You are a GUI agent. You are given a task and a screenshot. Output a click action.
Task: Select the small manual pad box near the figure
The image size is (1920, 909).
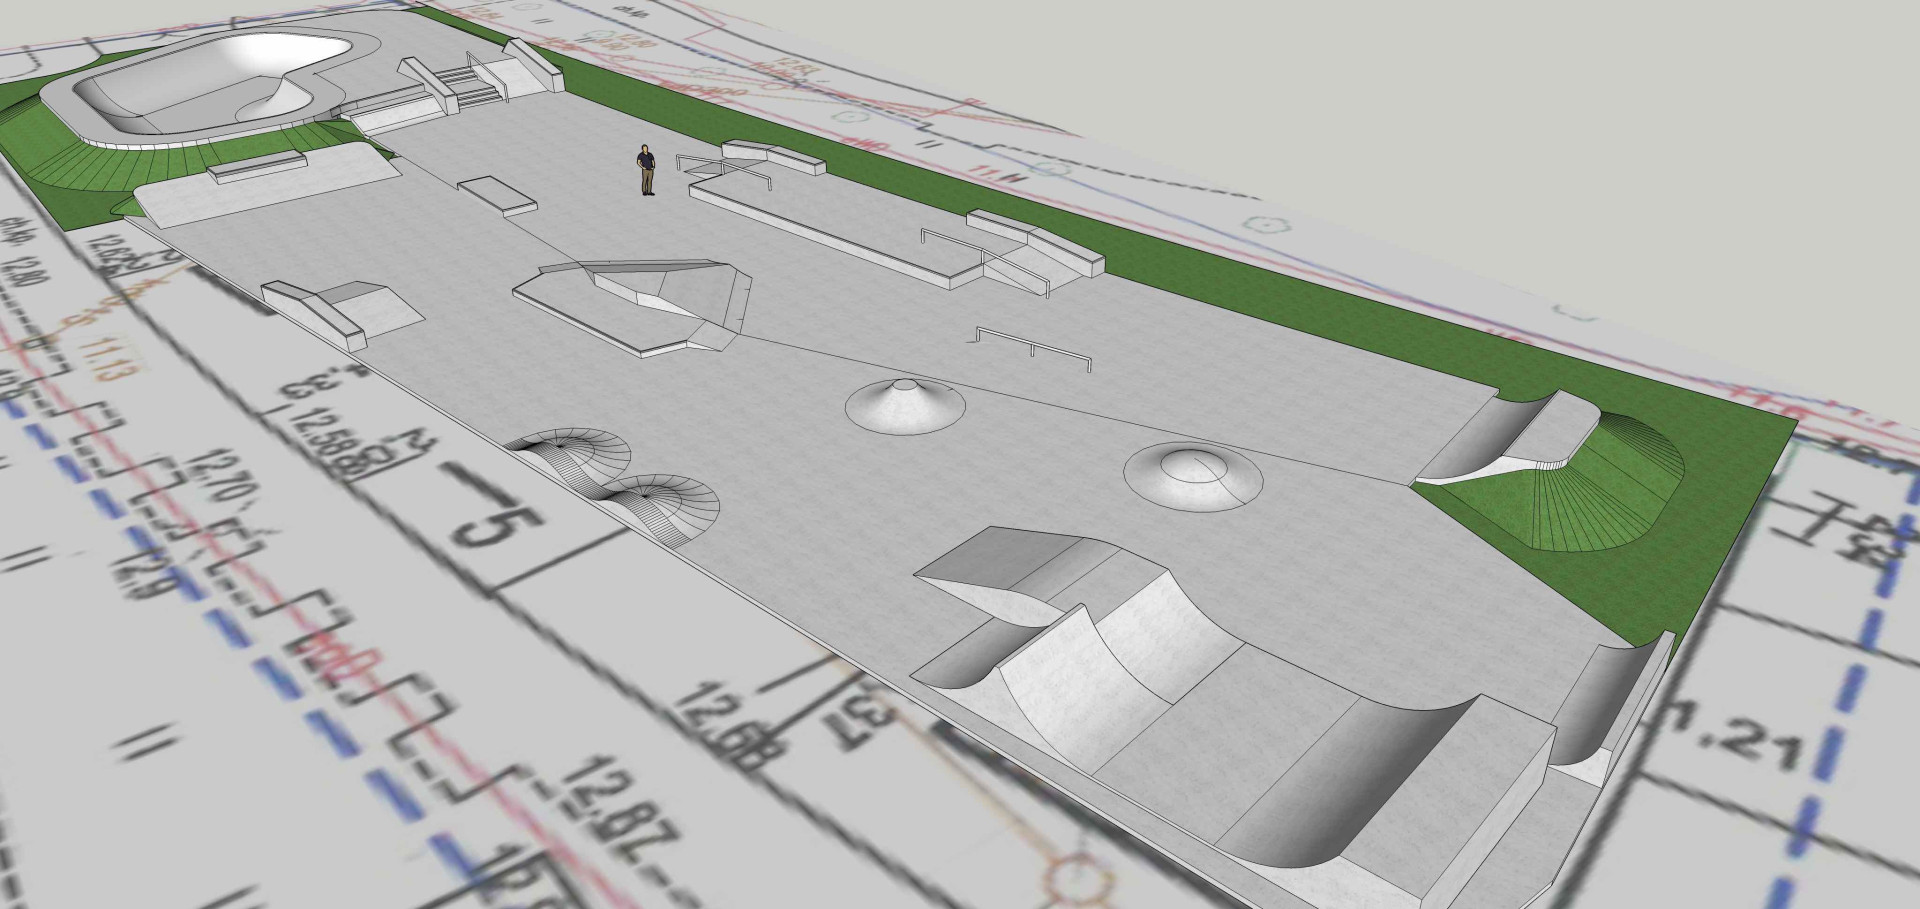[495, 194]
